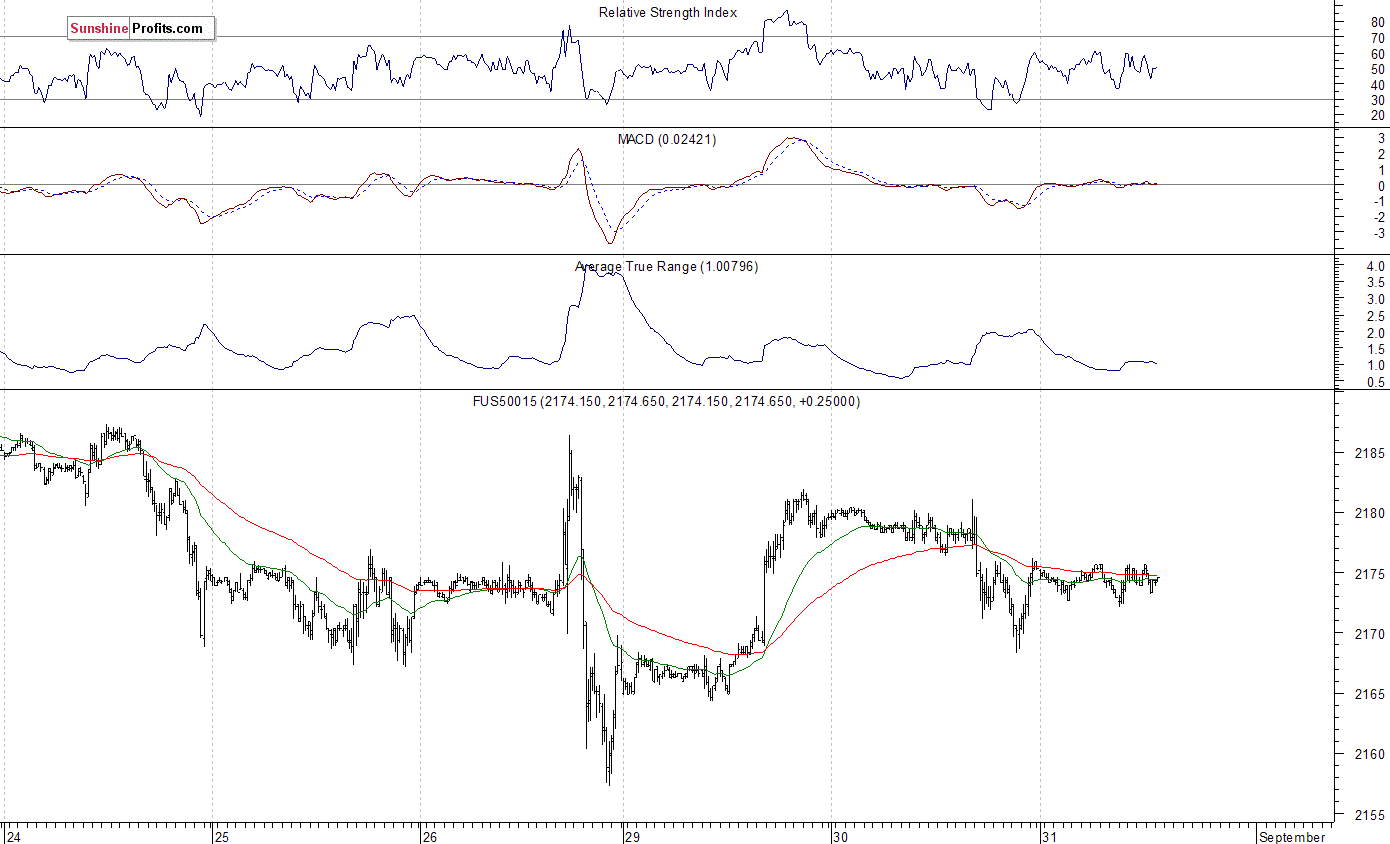
Task: Click the RSI axis value 70
Action: (x=1377, y=38)
